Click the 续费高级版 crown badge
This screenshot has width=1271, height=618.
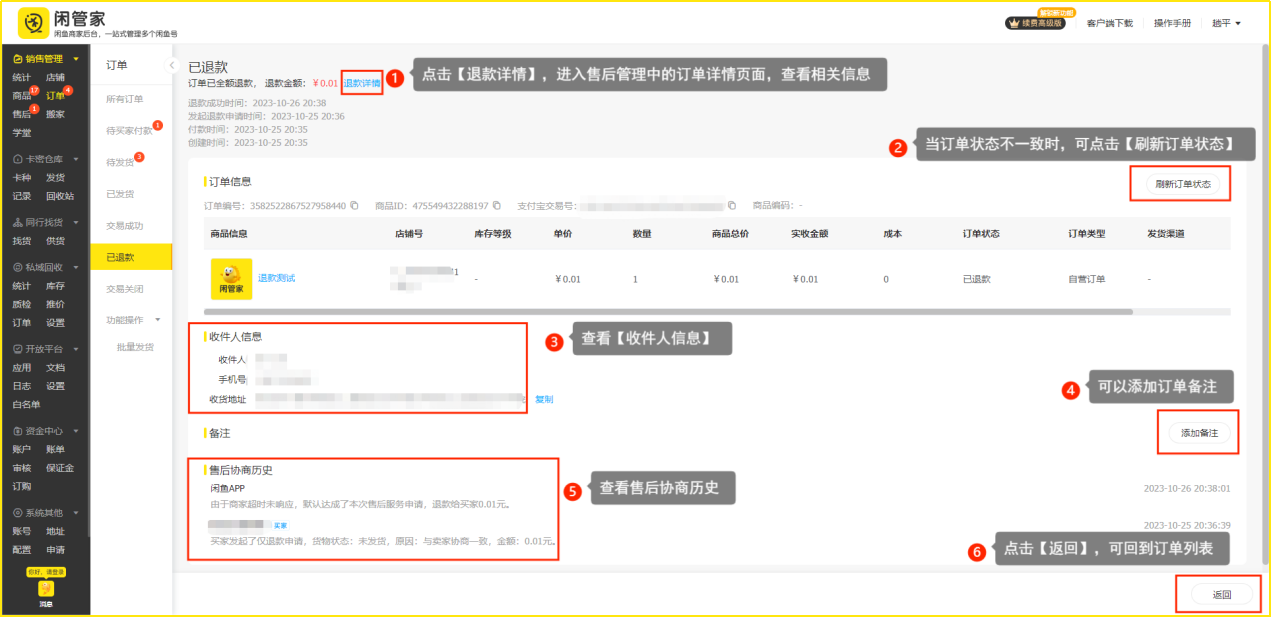pyautogui.click(x=1034, y=23)
